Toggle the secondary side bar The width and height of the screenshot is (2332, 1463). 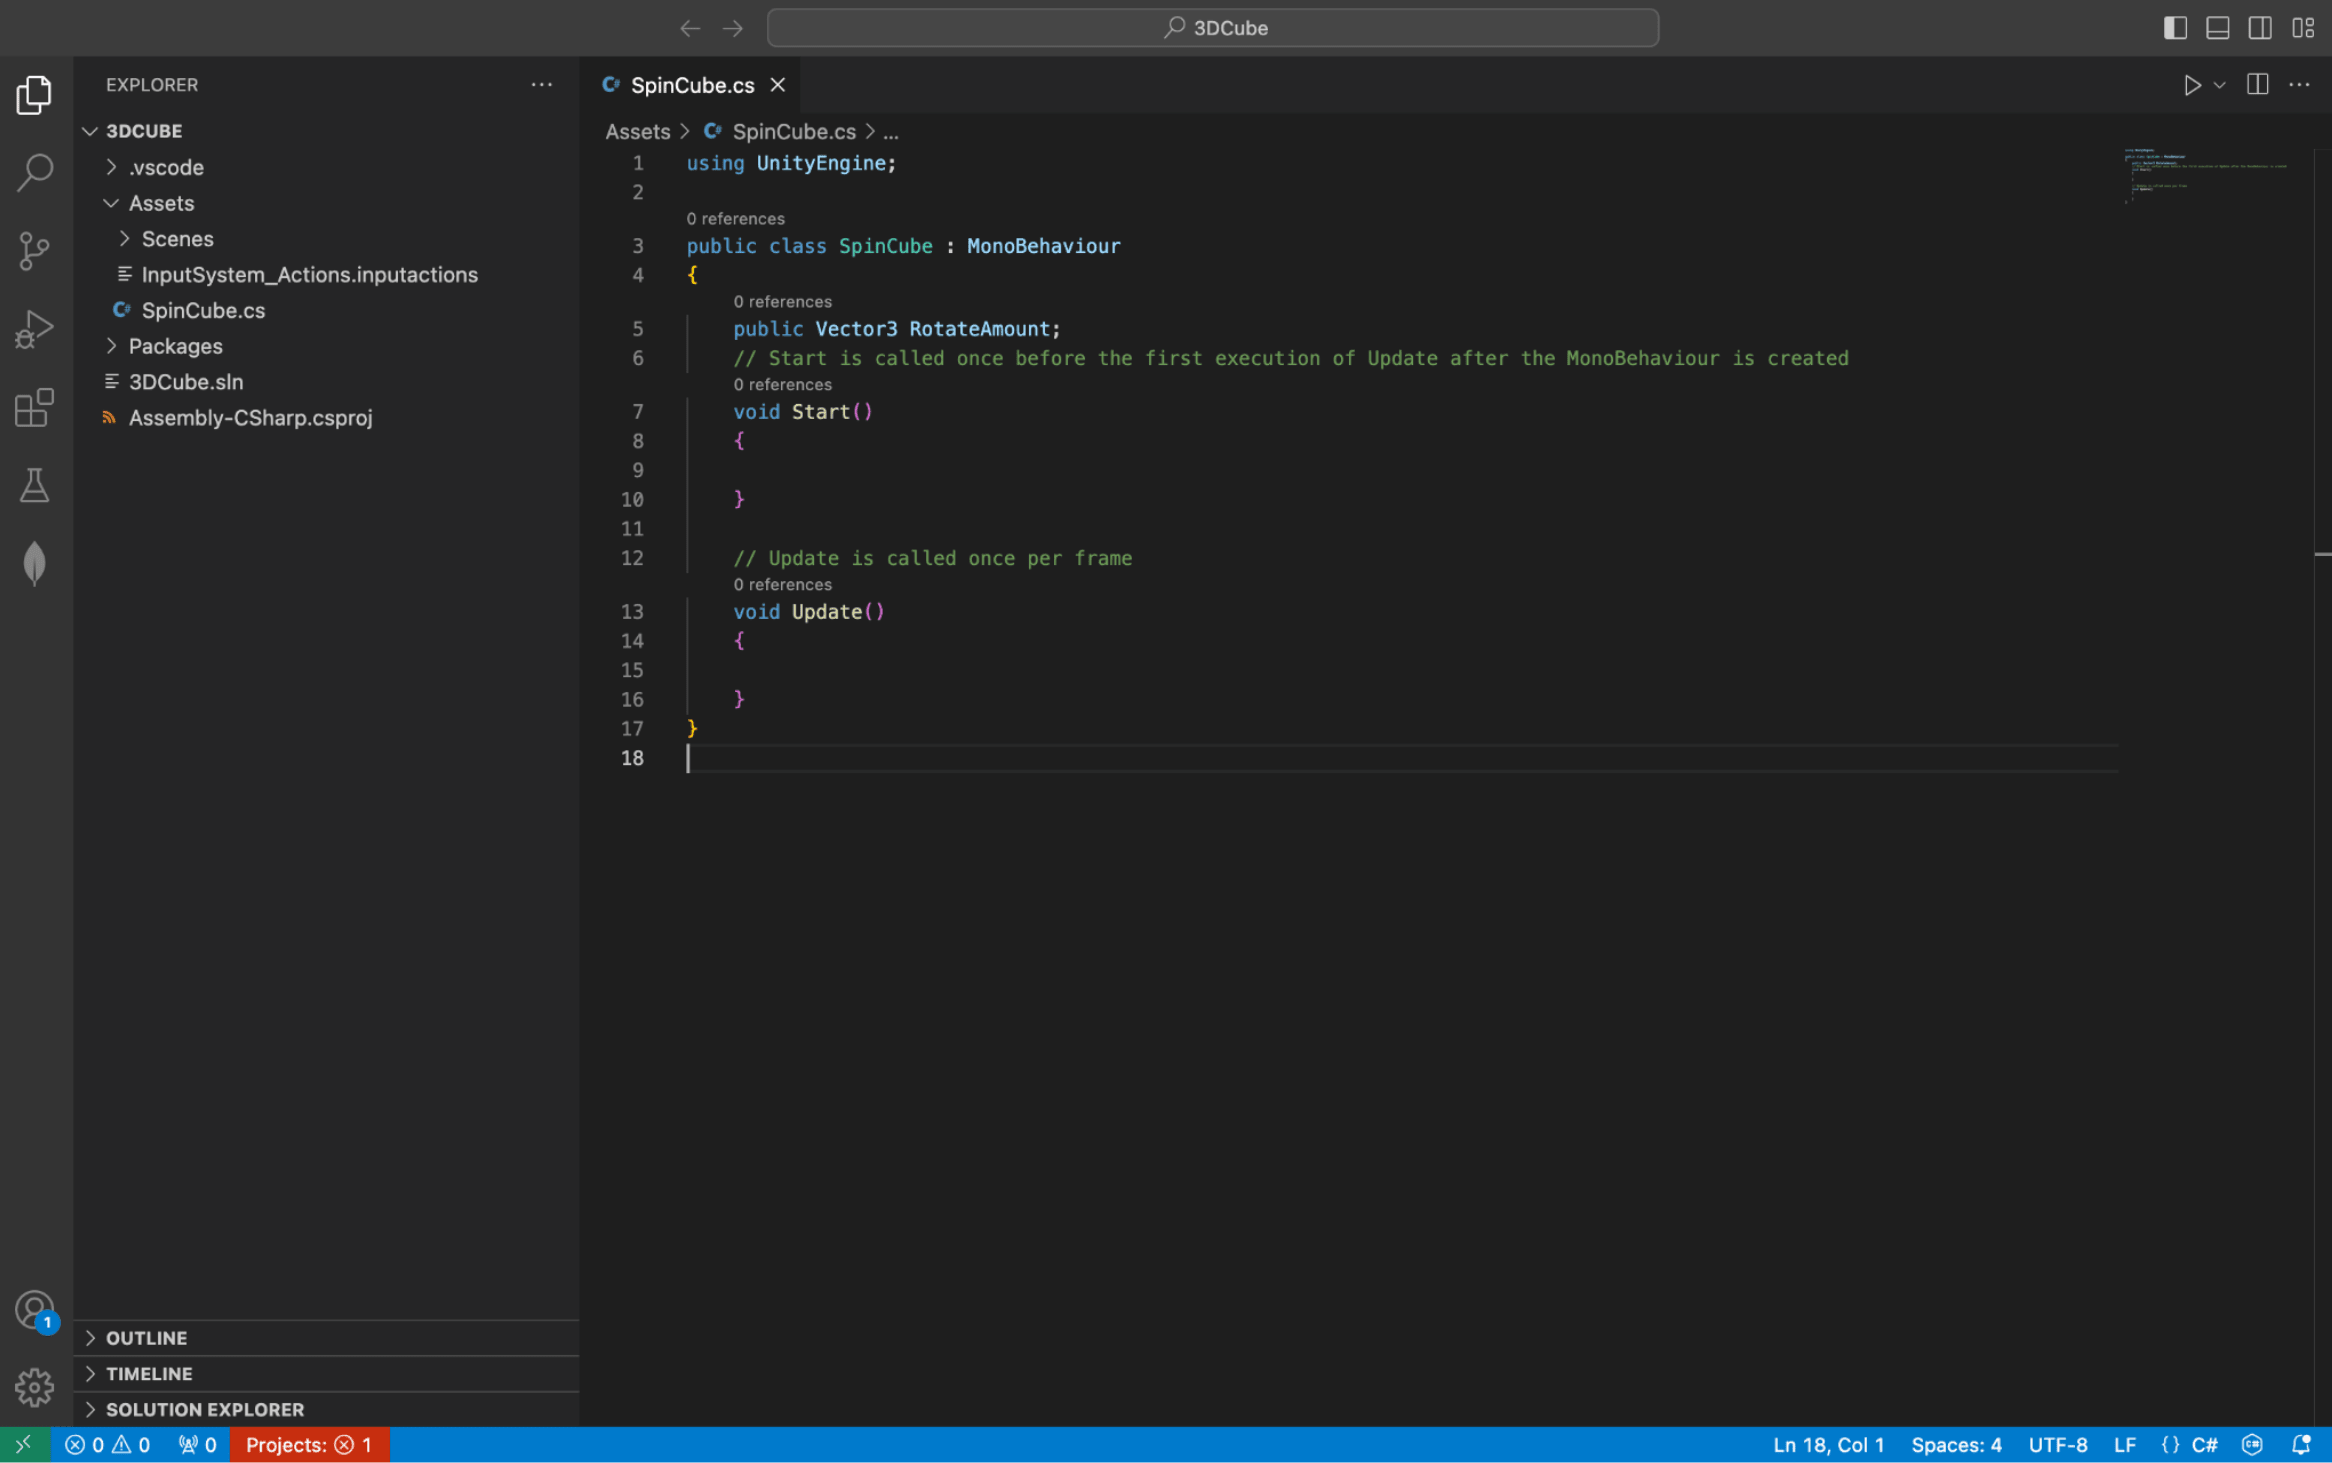(2259, 27)
